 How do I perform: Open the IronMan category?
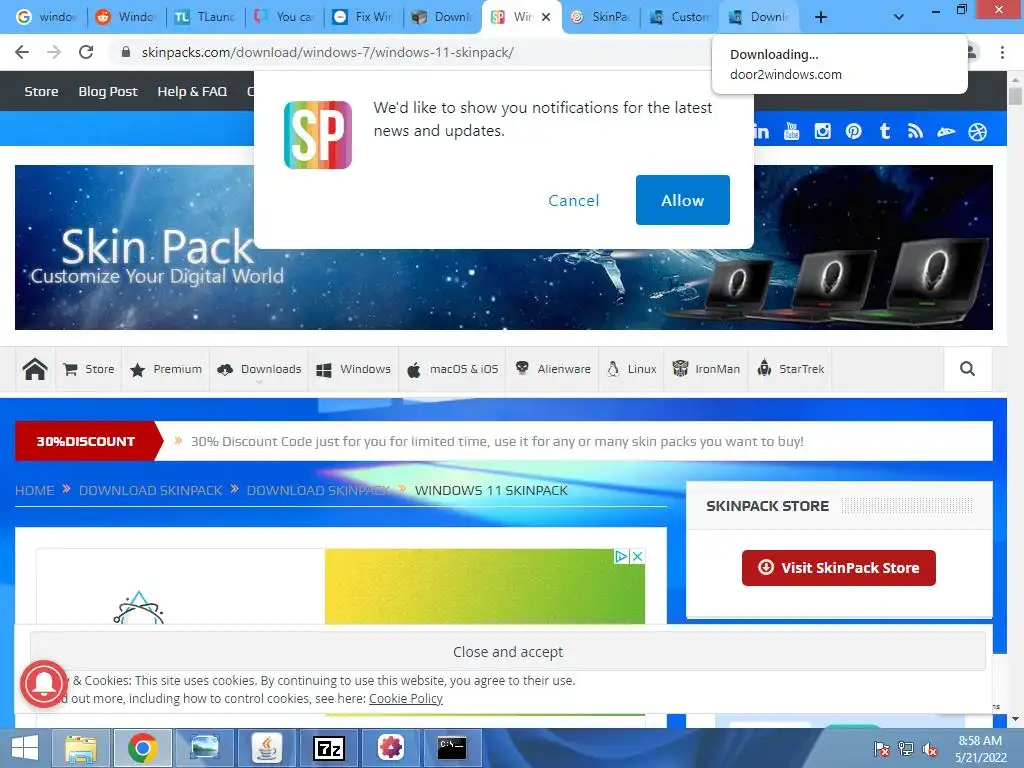click(x=706, y=369)
